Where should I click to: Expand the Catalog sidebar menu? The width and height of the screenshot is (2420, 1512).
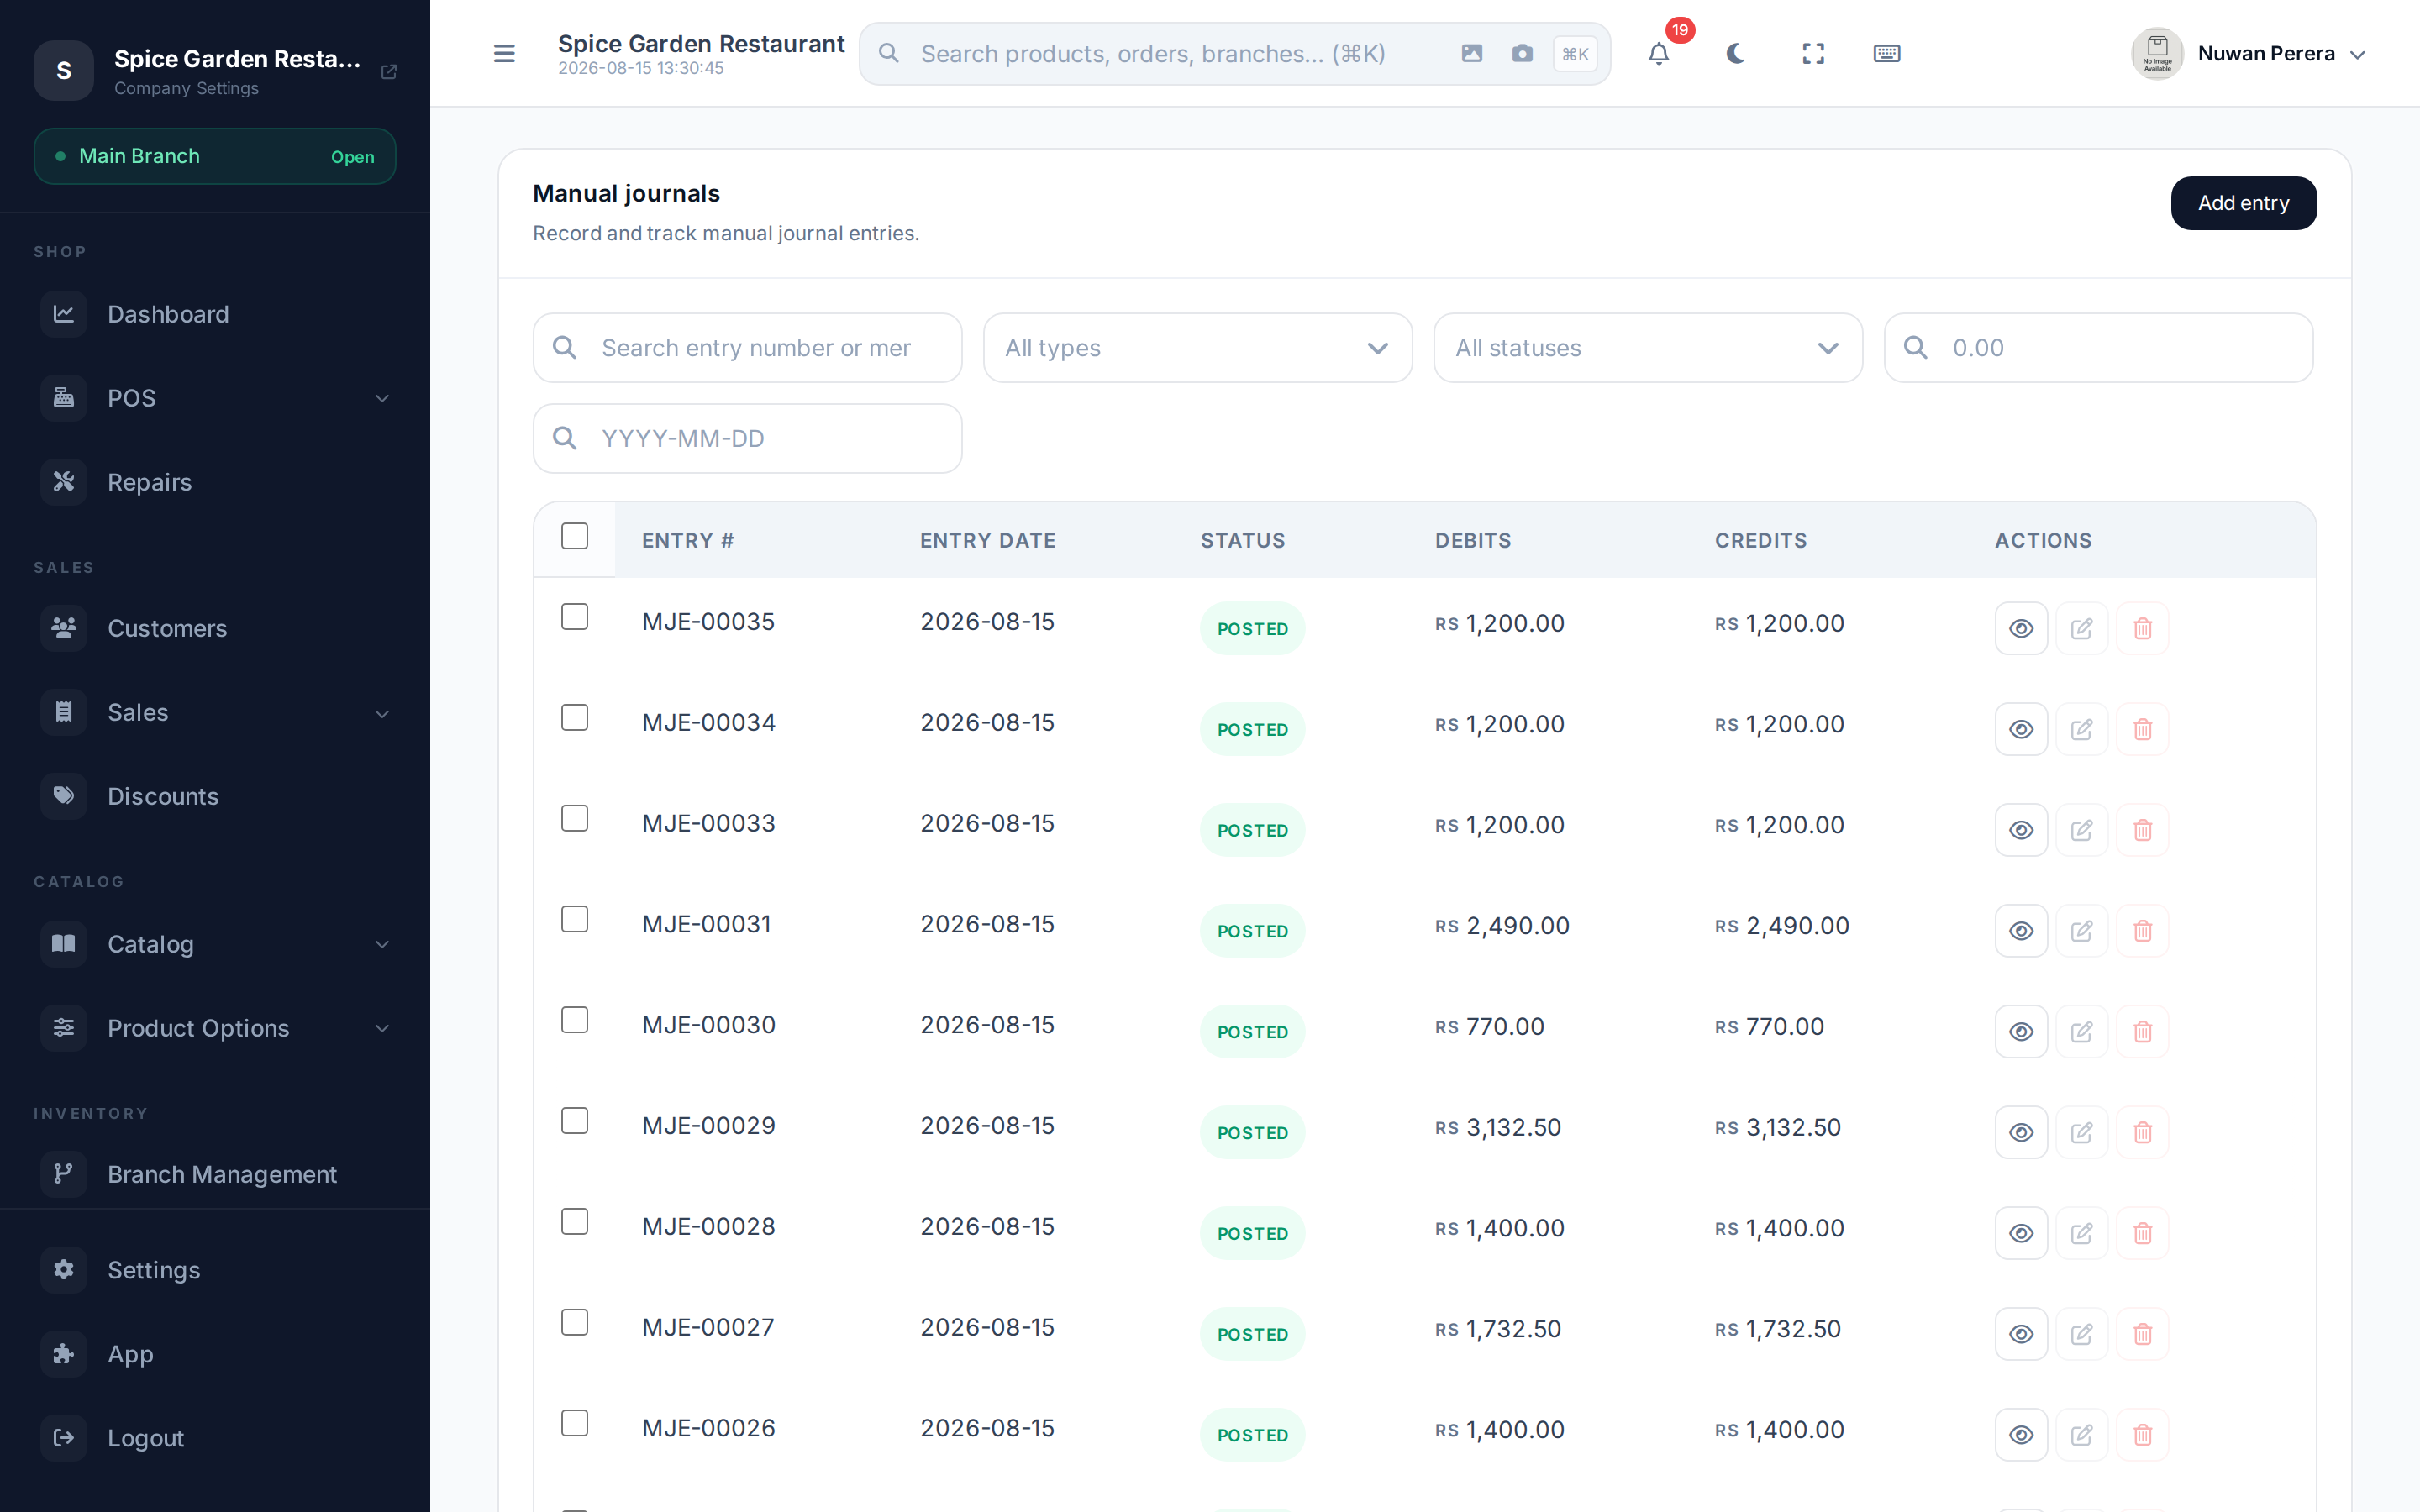click(x=214, y=944)
